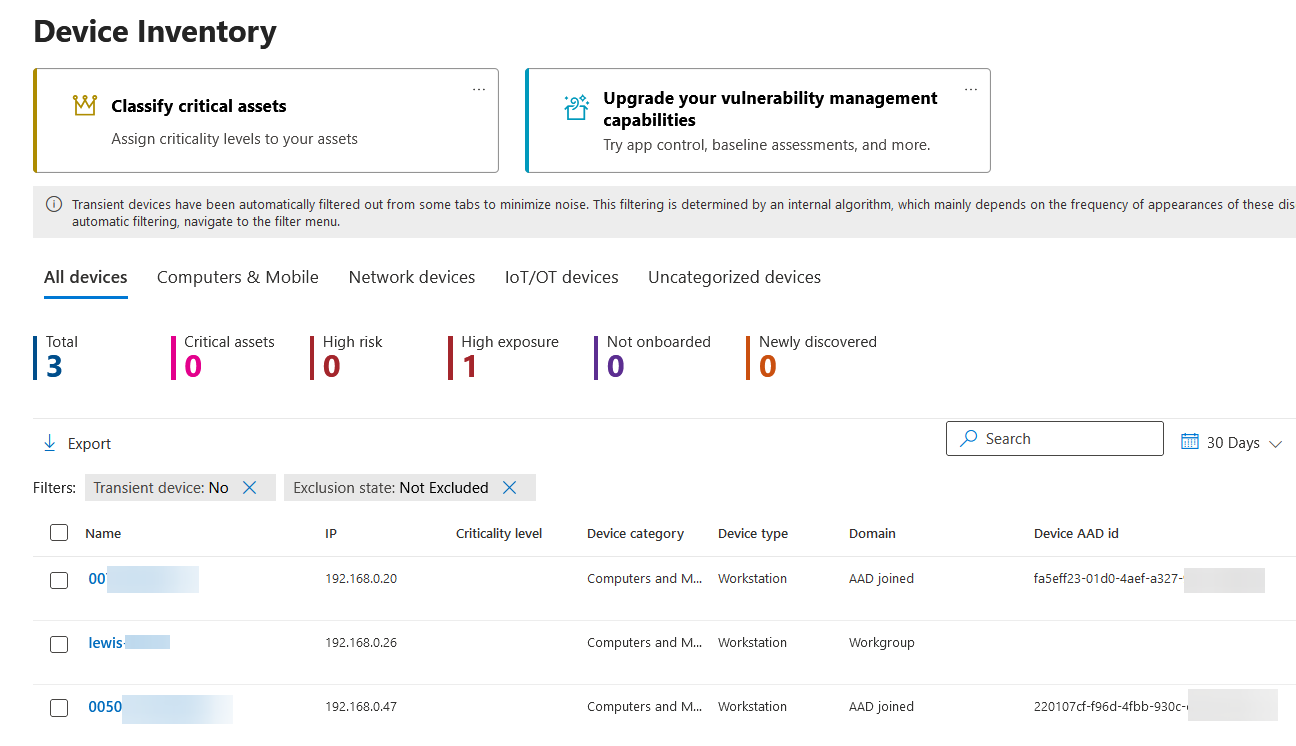The width and height of the screenshot is (1296, 746).
Task: Remove the Exclusion state: Not Excluded filter
Action: tap(510, 487)
